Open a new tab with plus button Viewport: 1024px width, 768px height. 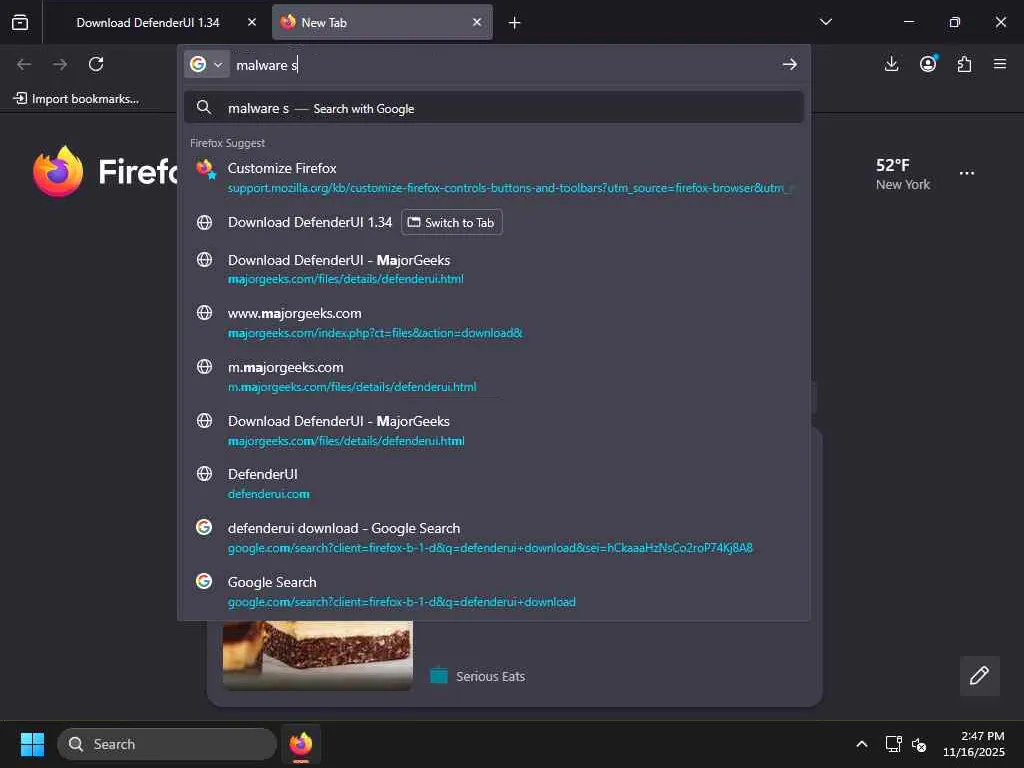coord(515,24)
